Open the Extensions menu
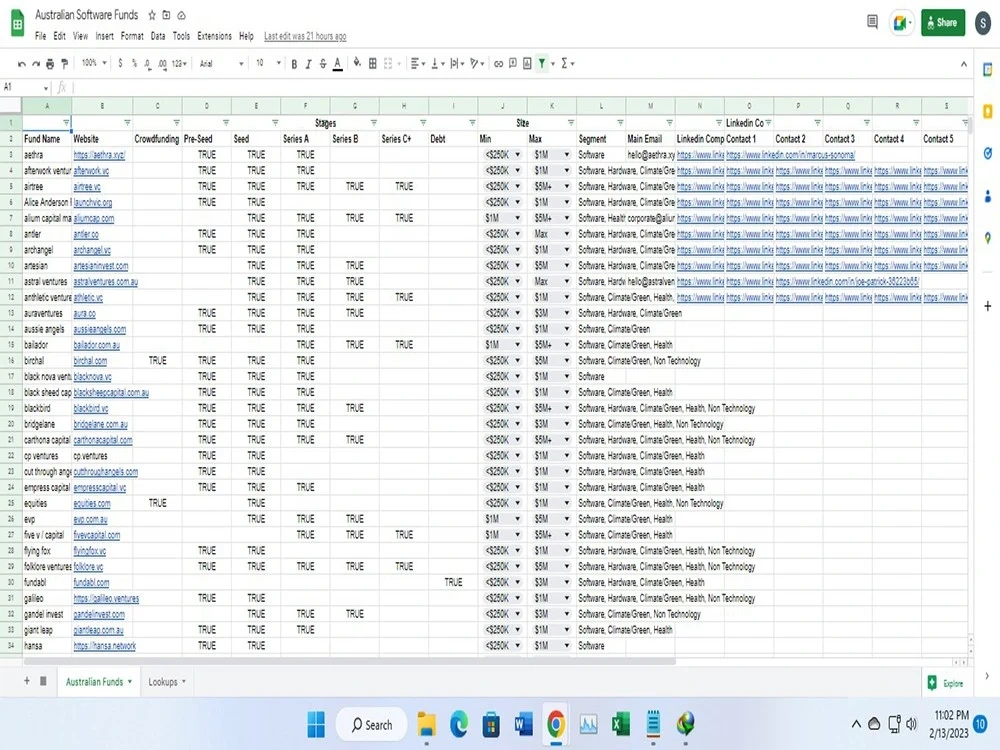Viewport: 1000px width, 750px height. (x=214, y=36)
